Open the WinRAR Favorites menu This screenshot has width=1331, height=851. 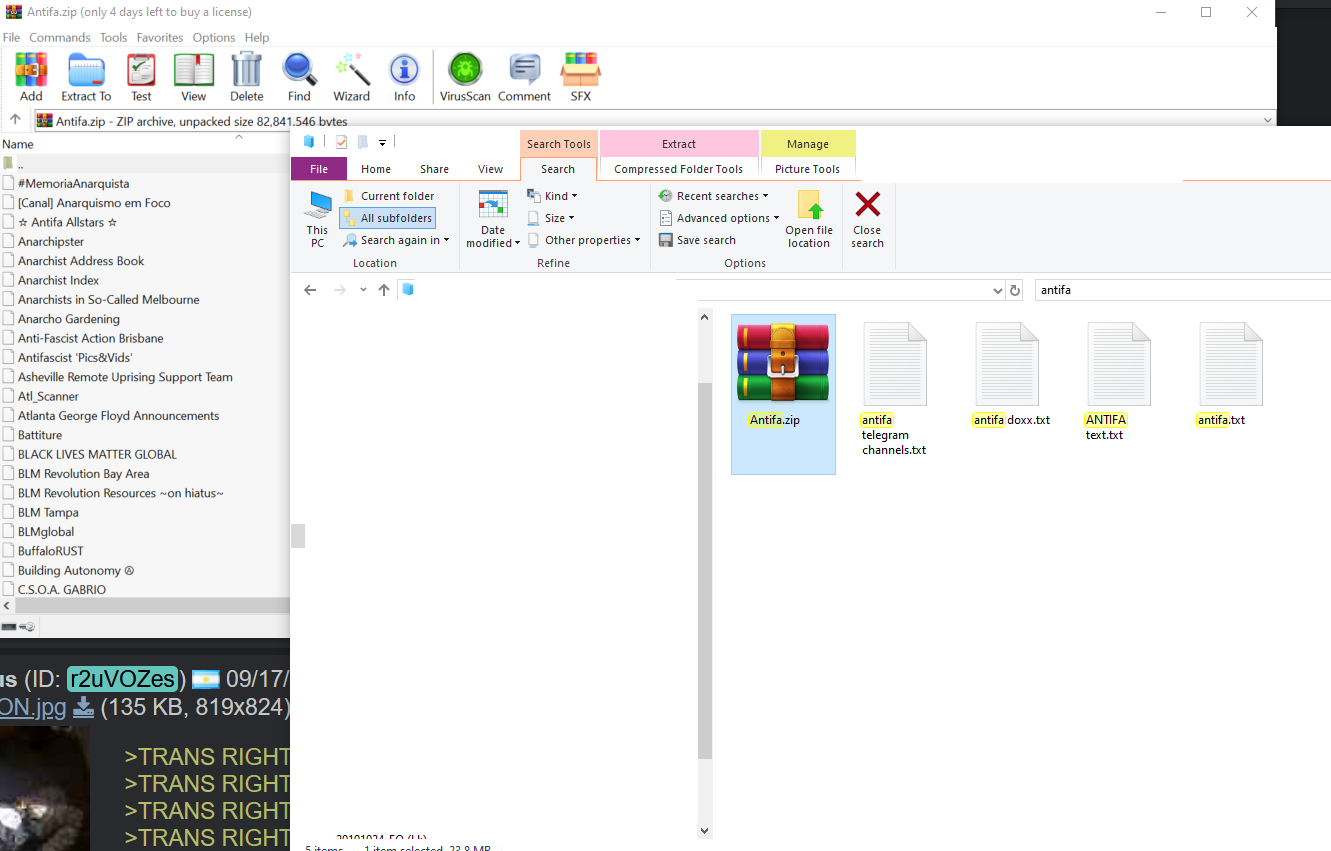(x=160, y=37)
